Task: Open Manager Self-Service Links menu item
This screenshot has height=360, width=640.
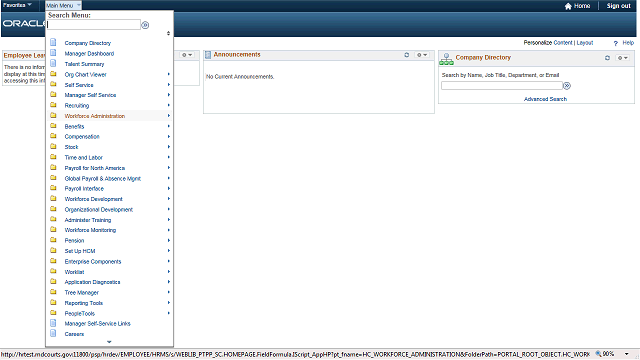Action: 98,324
